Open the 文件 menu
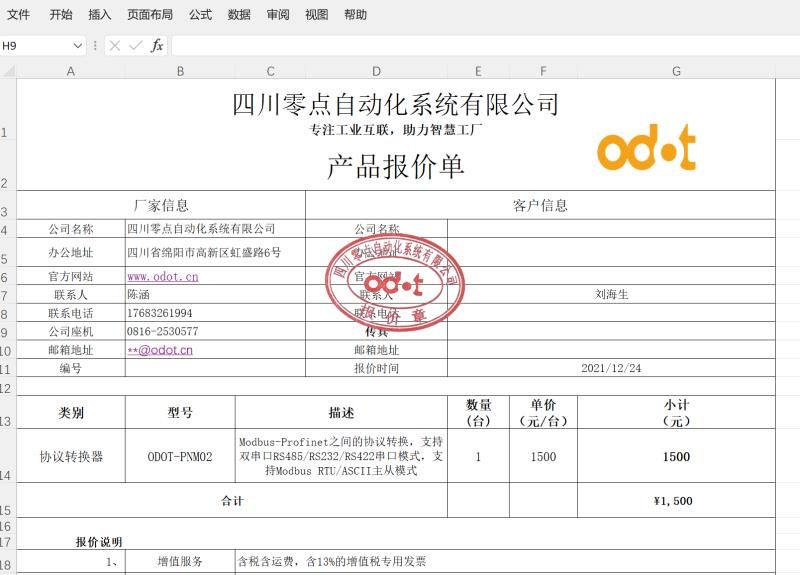800x575 pixels. pos(18,15)
